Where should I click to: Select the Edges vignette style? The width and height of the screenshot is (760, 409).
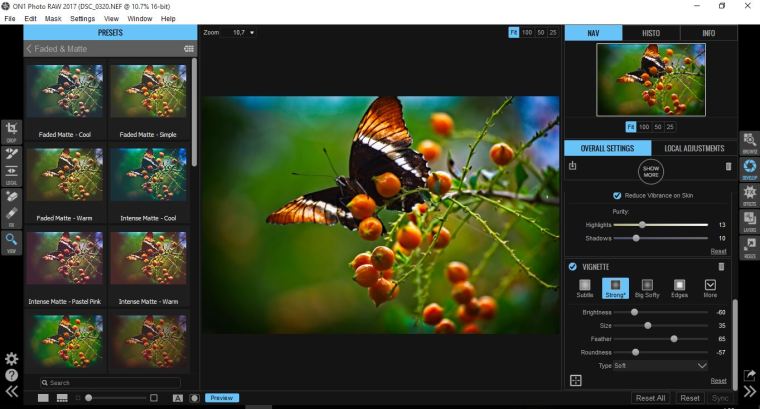tap(680, 288)
